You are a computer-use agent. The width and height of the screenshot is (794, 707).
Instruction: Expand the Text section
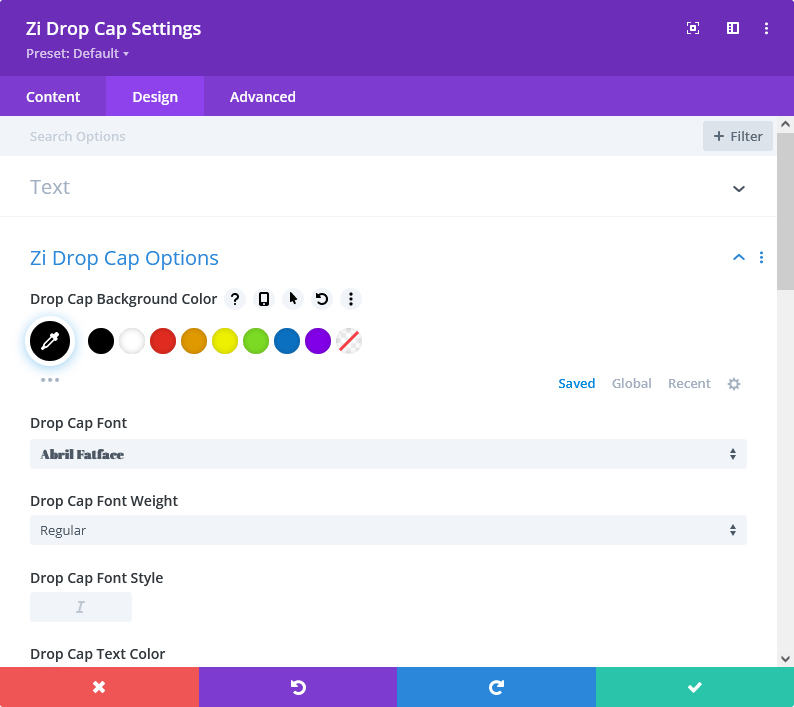pyautogui.click(x=739, y=189)
